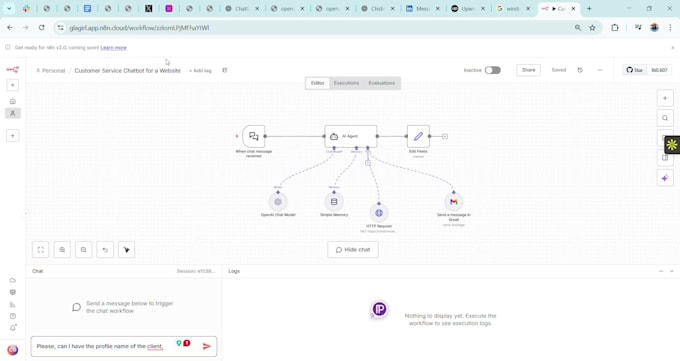This screenshot has width=680, height=361.
Task: Switch to the Evaluations tab
Action: [x=382, y=83]
